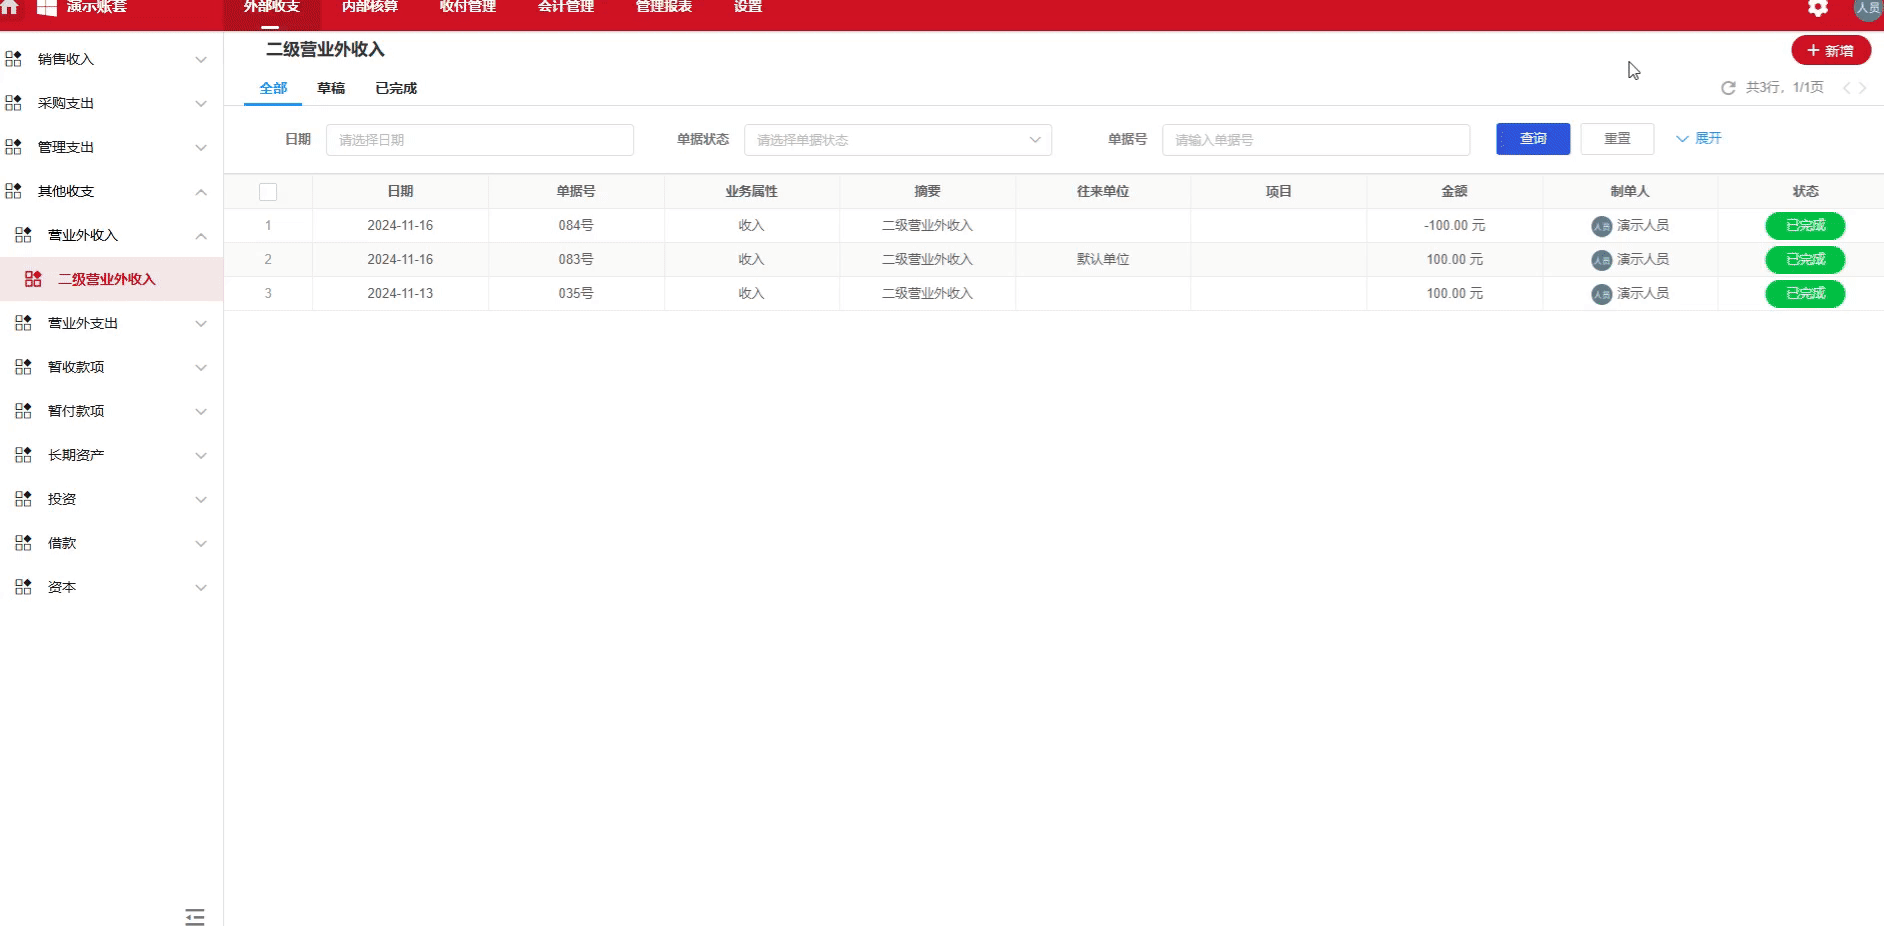
Task: Switch to the 草稿 tab
Action: [331, 88]
